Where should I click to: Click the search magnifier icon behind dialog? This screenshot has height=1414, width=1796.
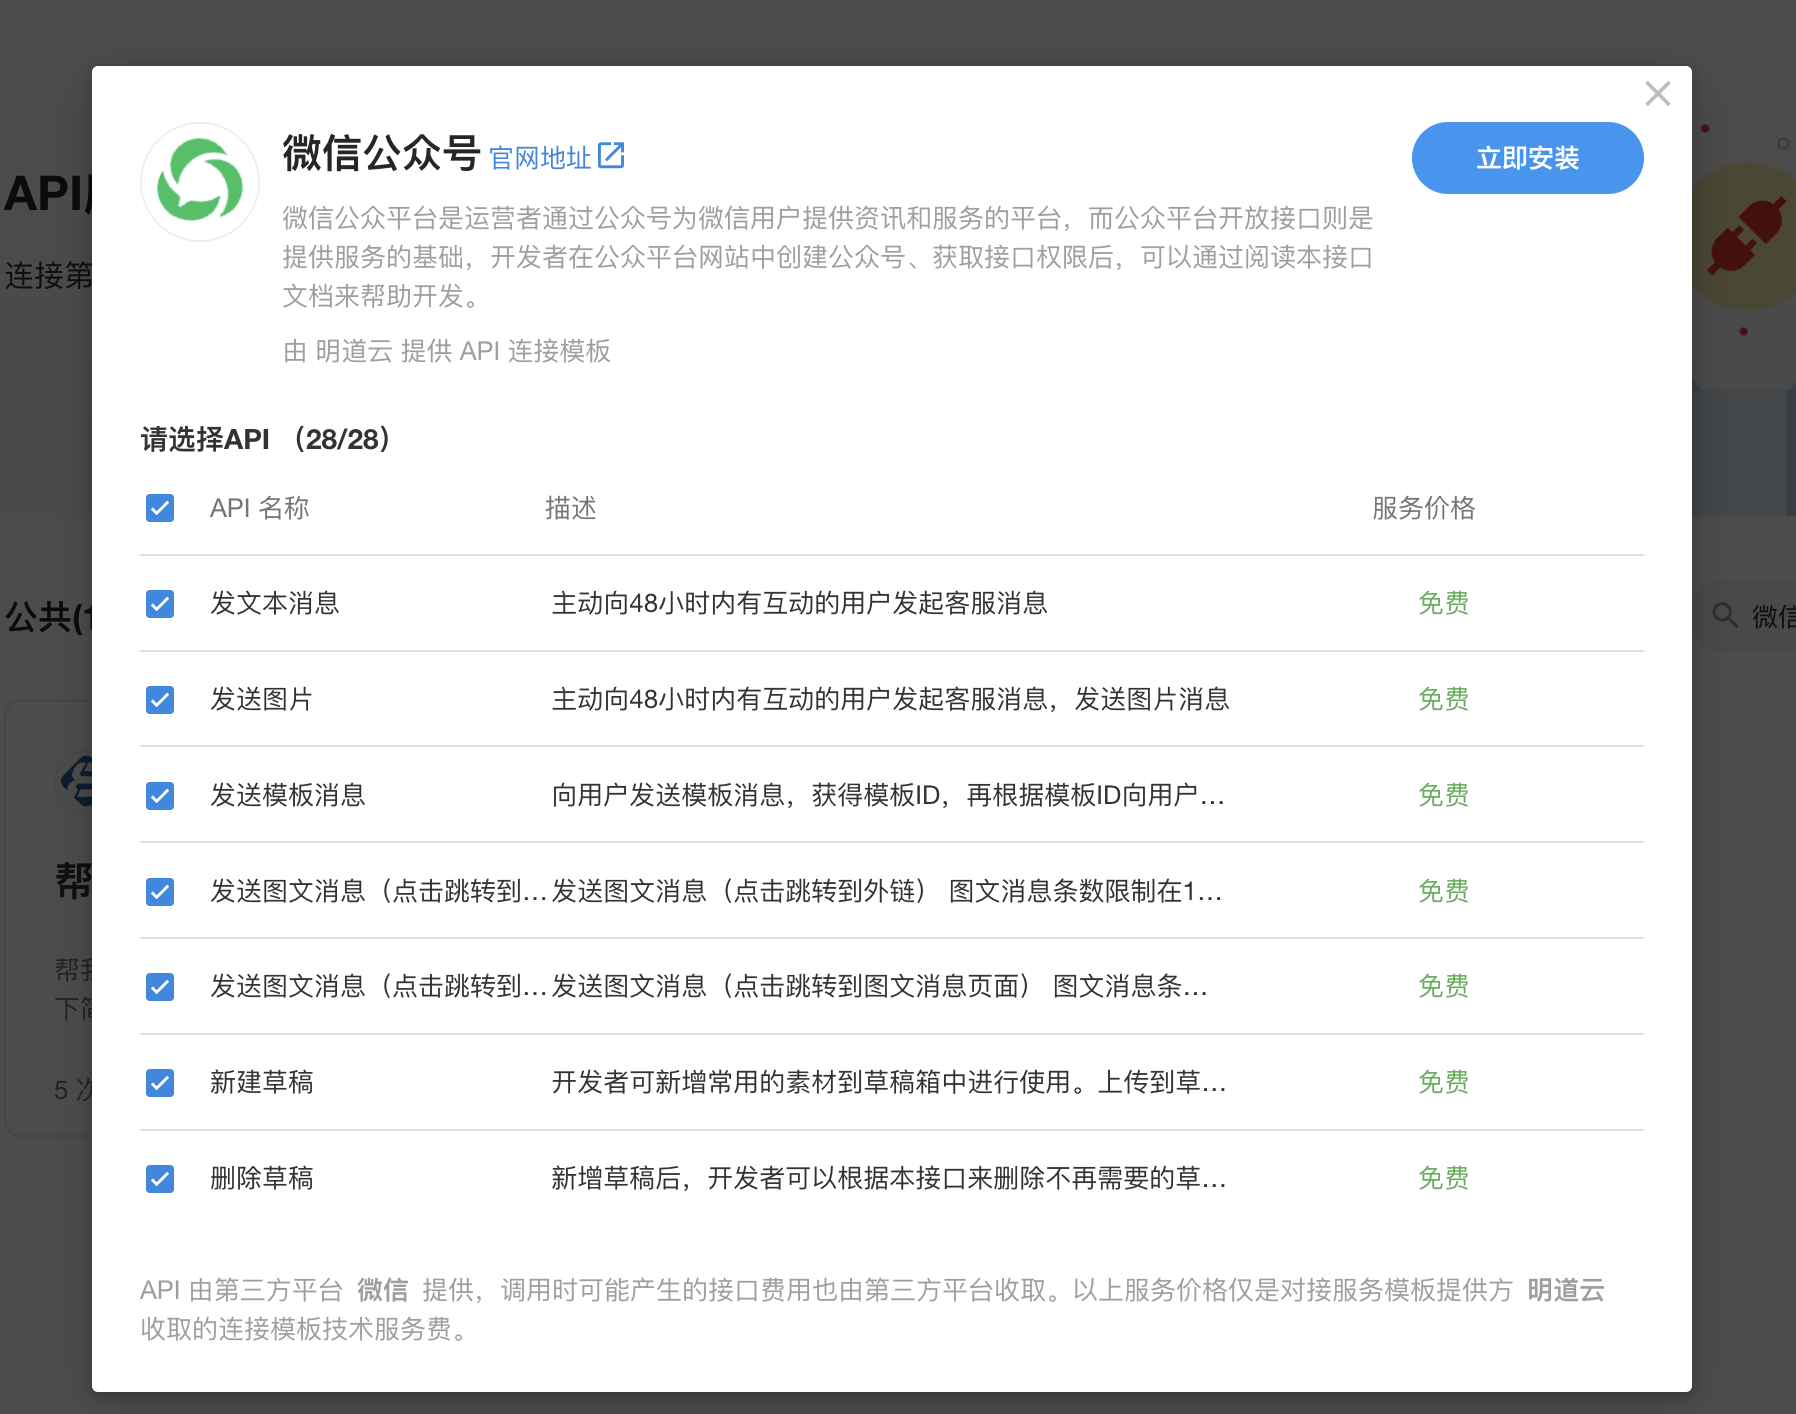[1724, 615]
